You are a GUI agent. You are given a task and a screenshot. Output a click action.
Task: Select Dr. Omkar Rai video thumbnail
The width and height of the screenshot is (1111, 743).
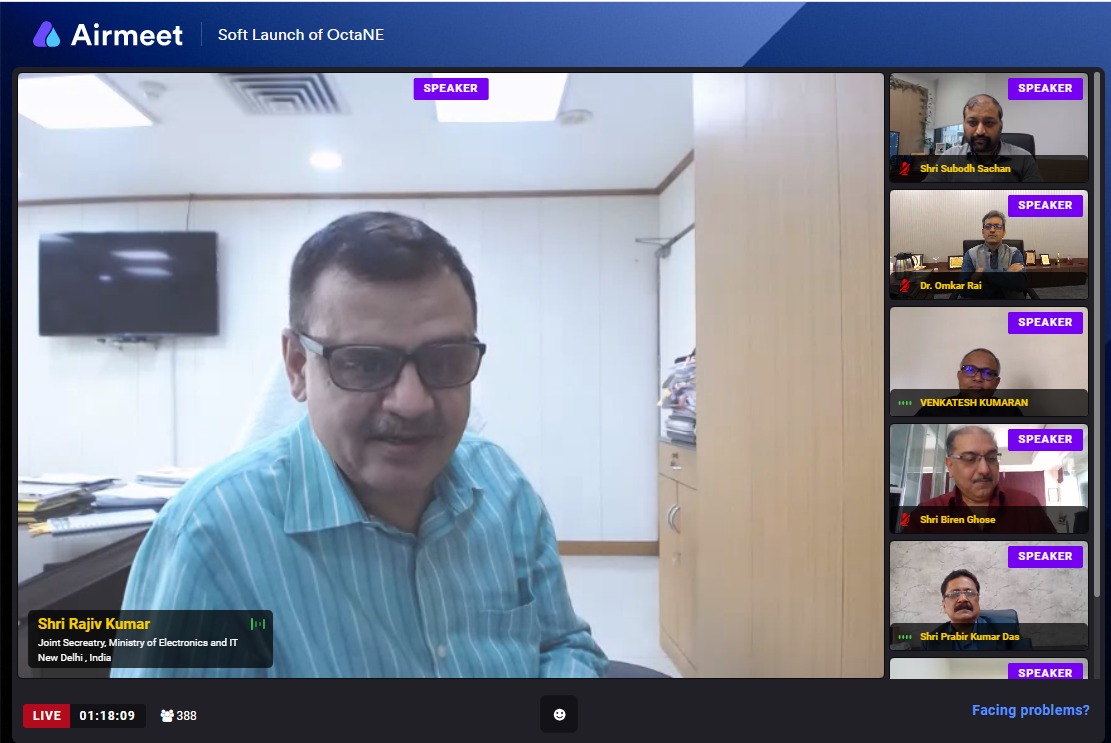pos(988,245)
